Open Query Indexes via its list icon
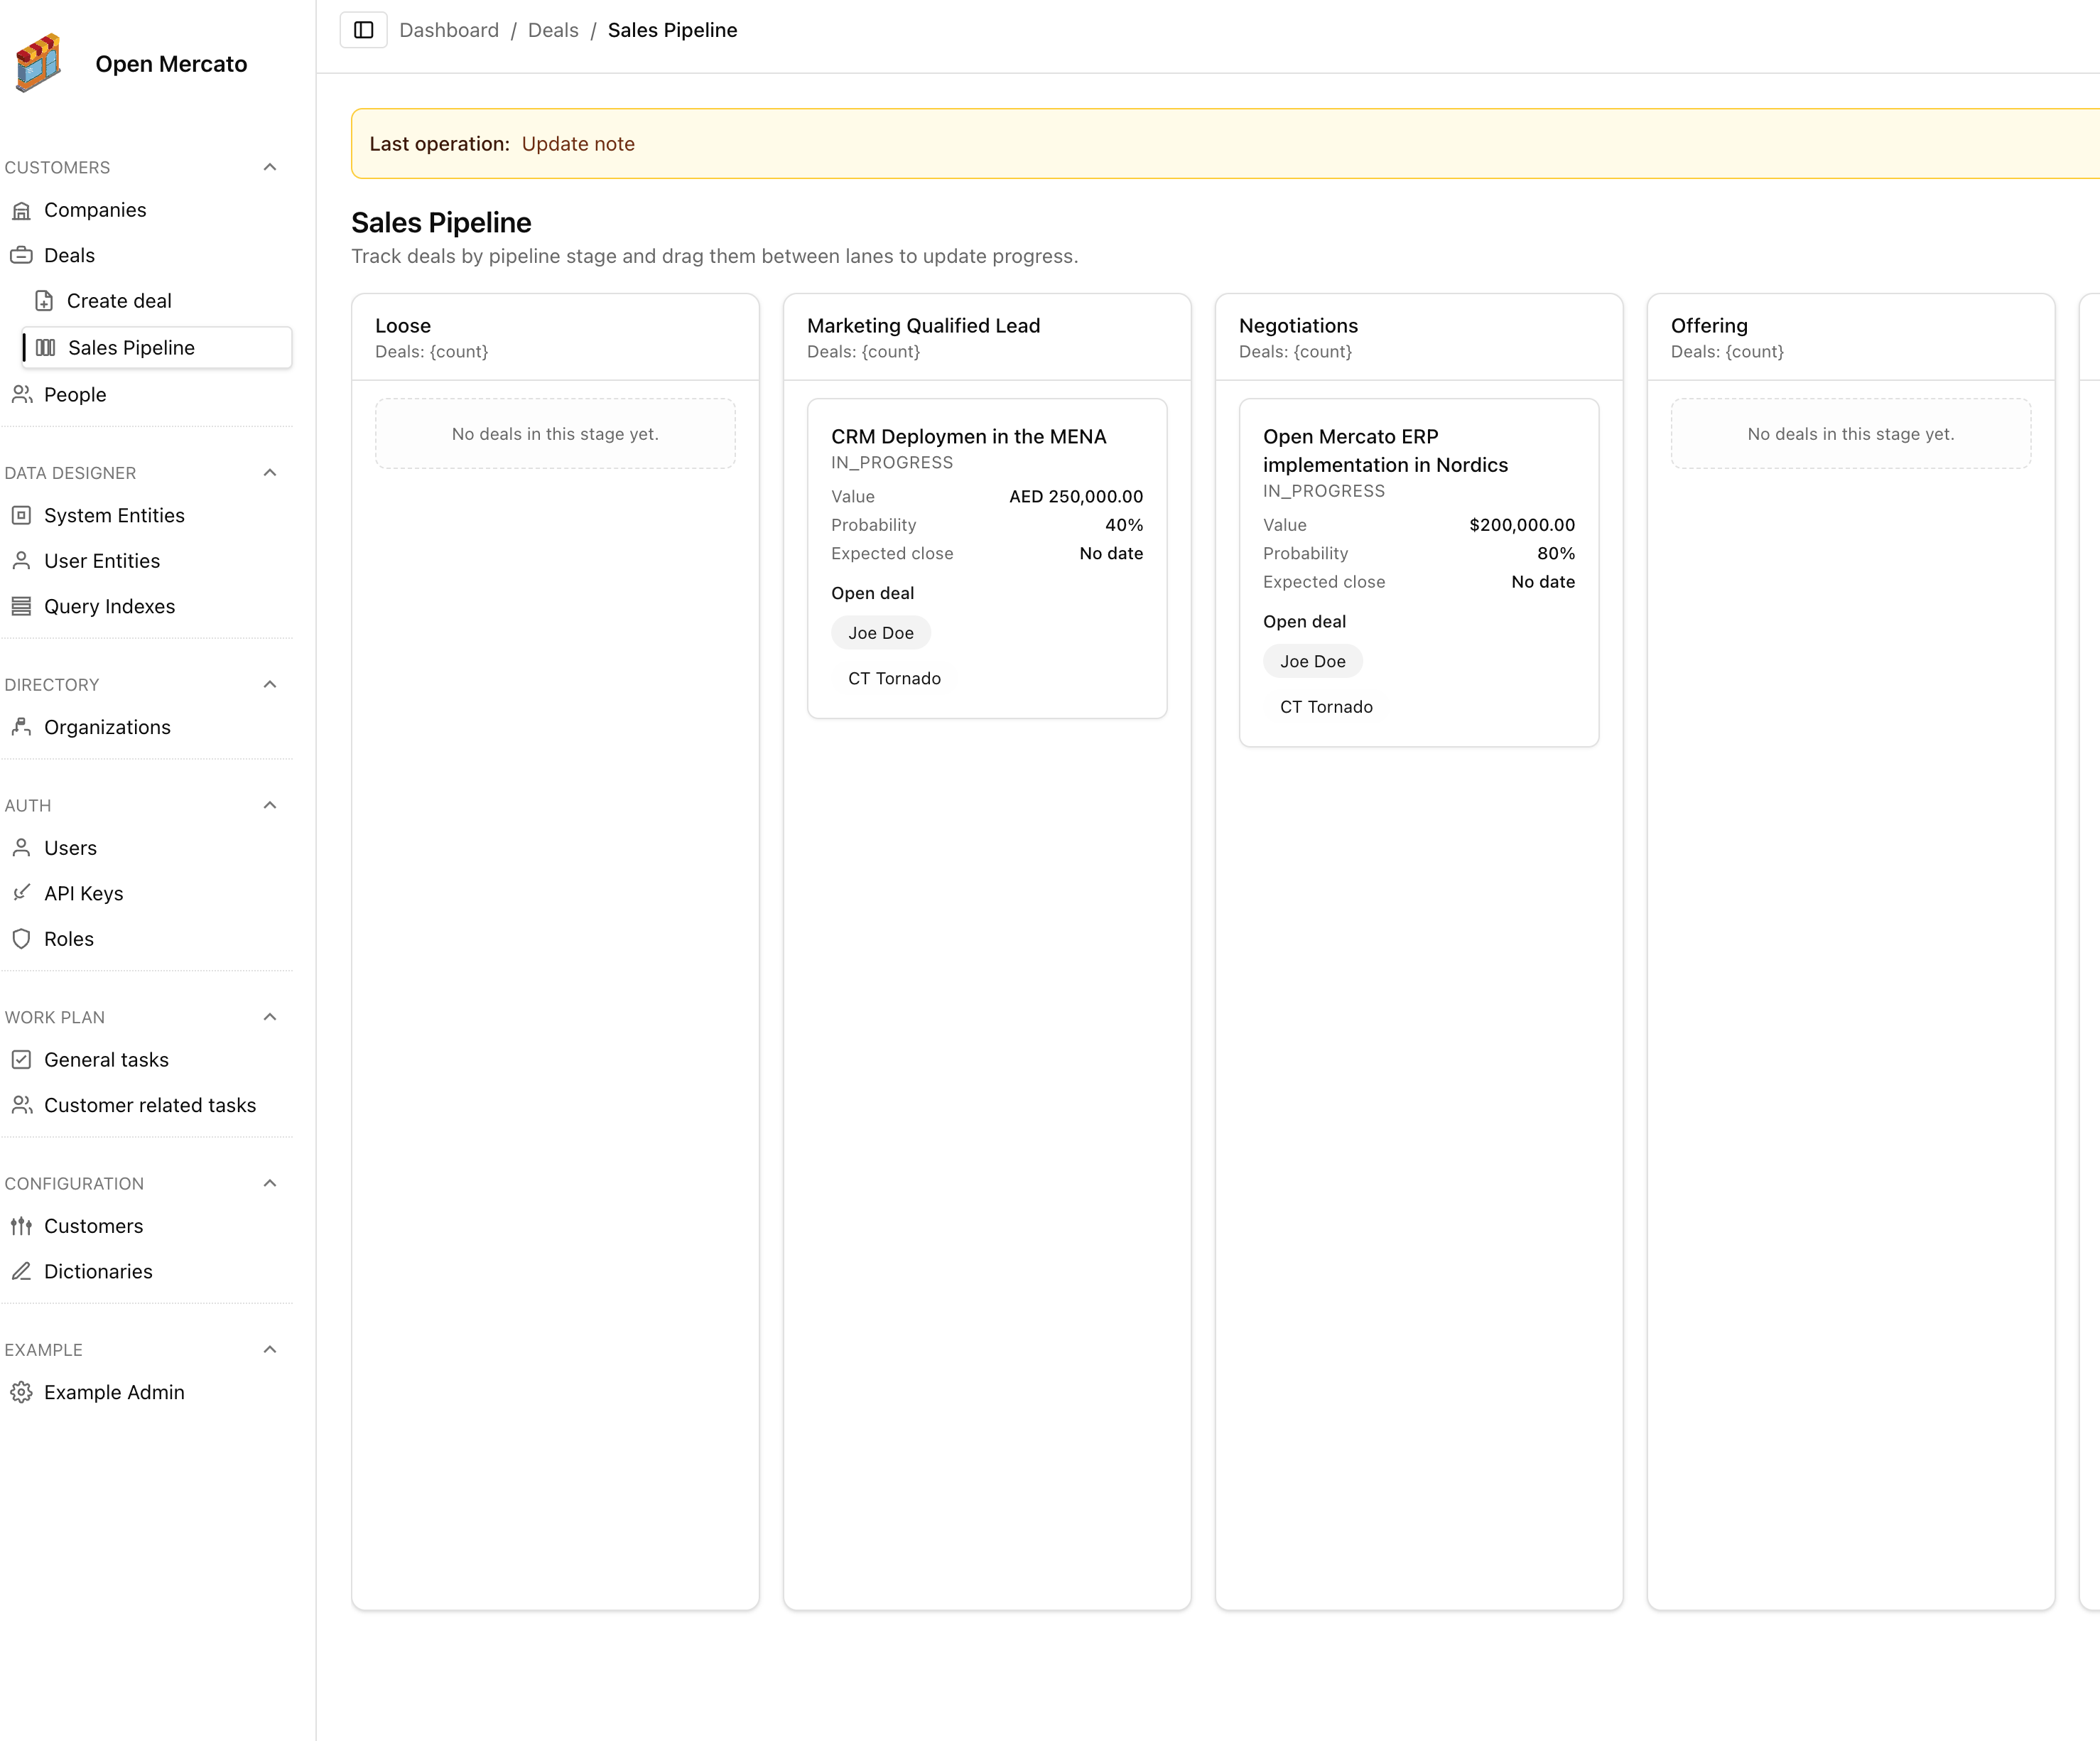Viewport: 2100px width, 1741px height. tap(22, 606)
